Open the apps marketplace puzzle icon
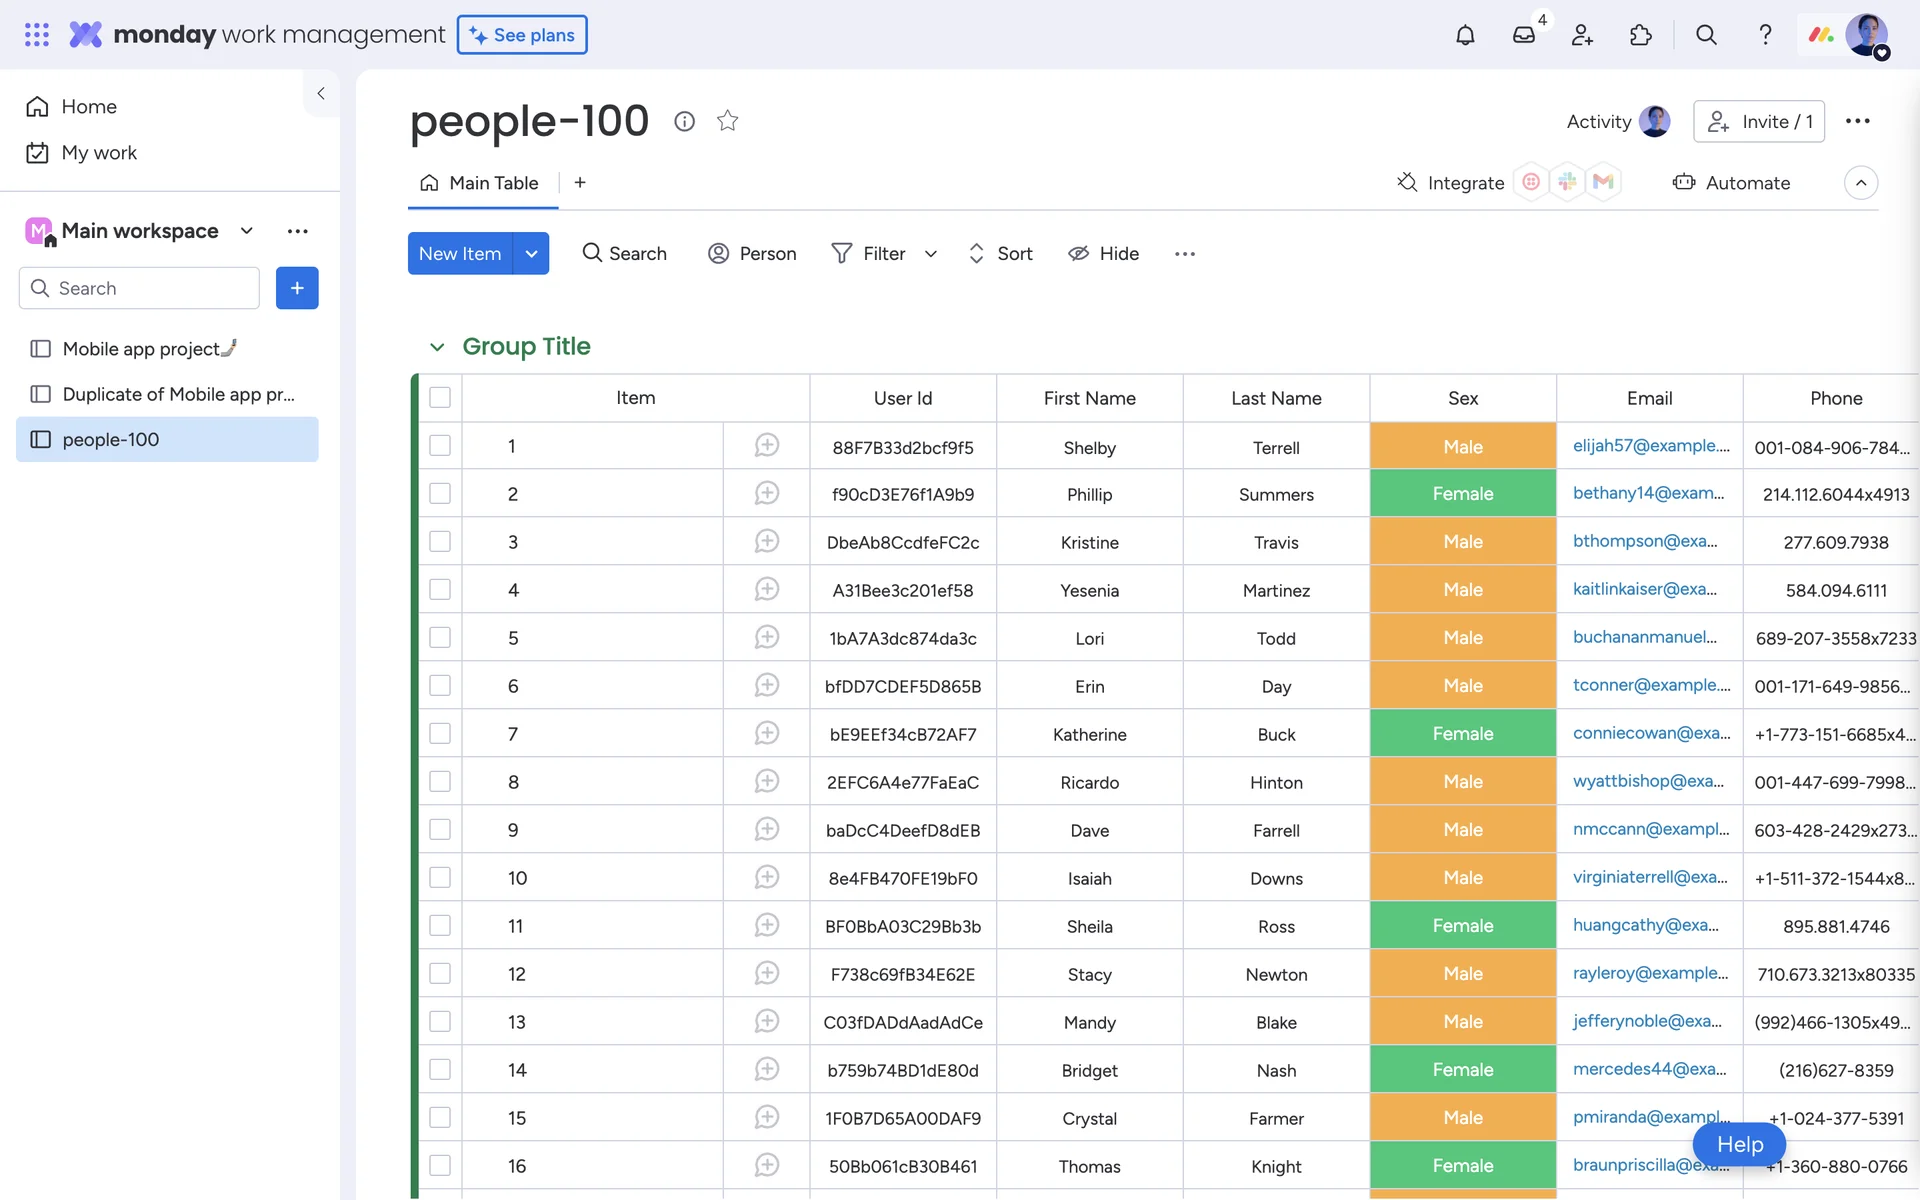The height and width of the screenshot is (1200, 1920). click(x=1640, y=35)
